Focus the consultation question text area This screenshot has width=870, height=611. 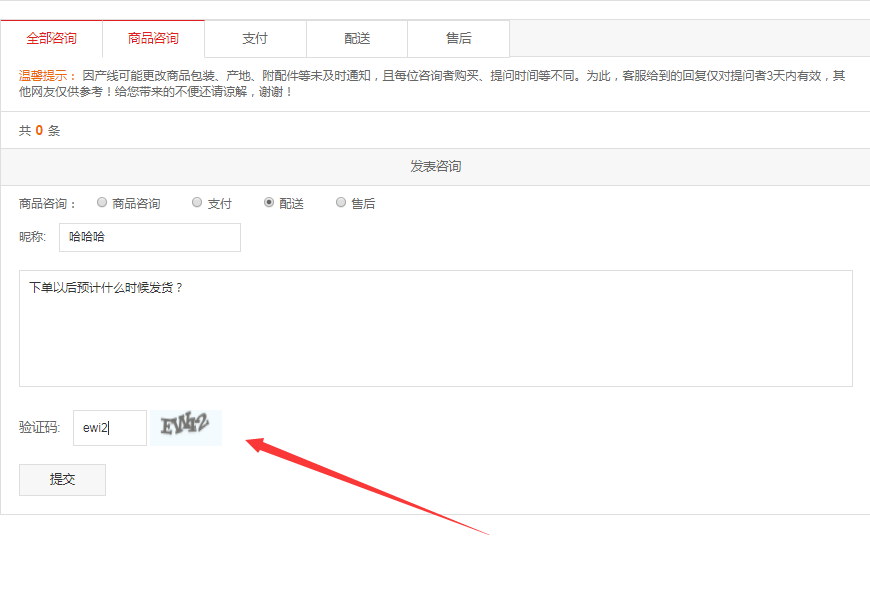tap(435, 328)
